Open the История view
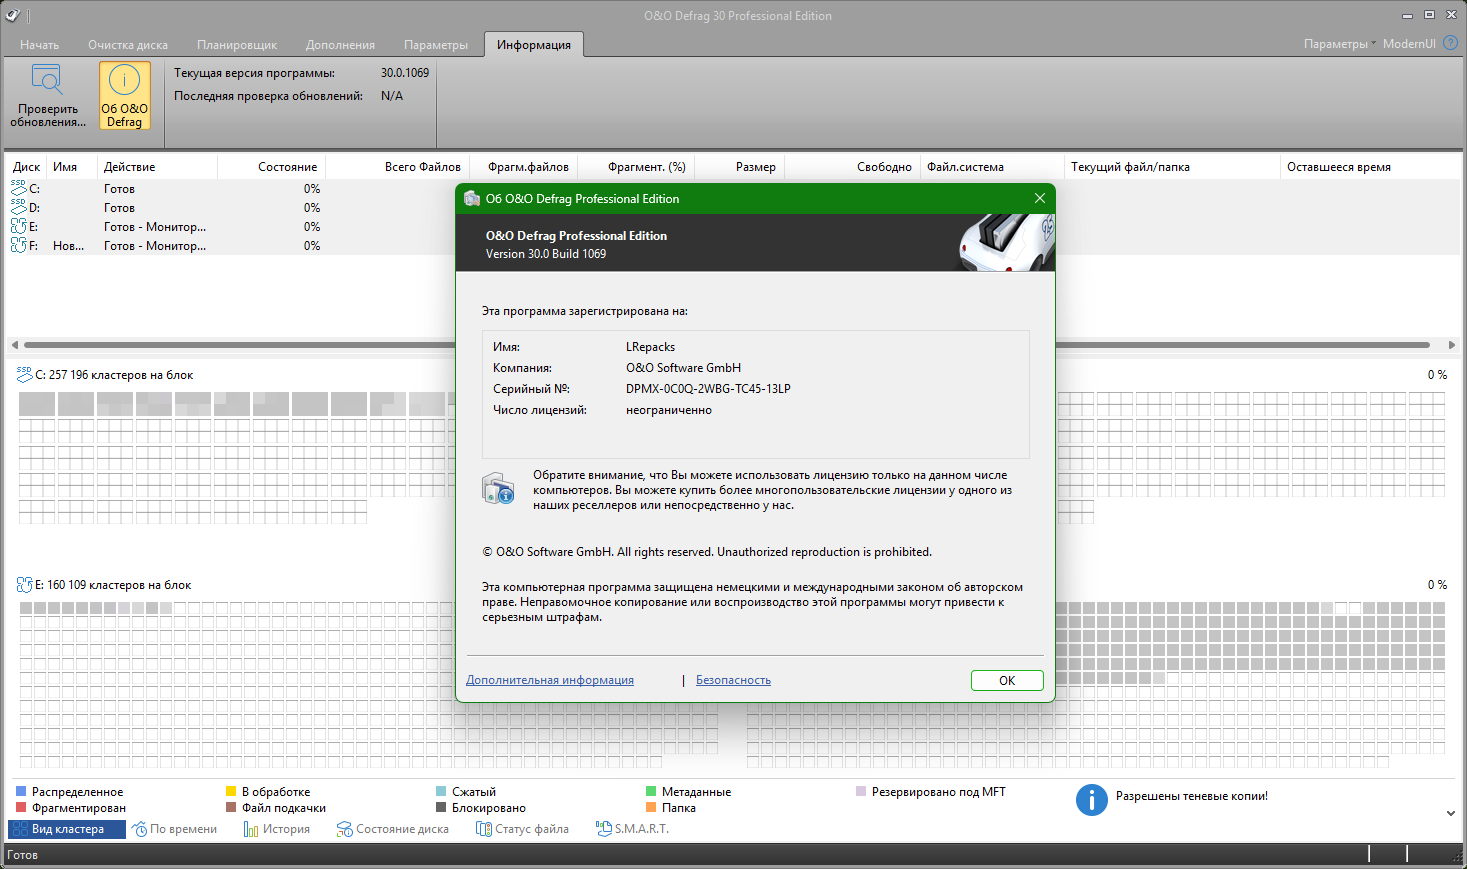Image resolution: width=1467 pixels, height=869 pixels. pyautogui.click(x=277, y=829)
